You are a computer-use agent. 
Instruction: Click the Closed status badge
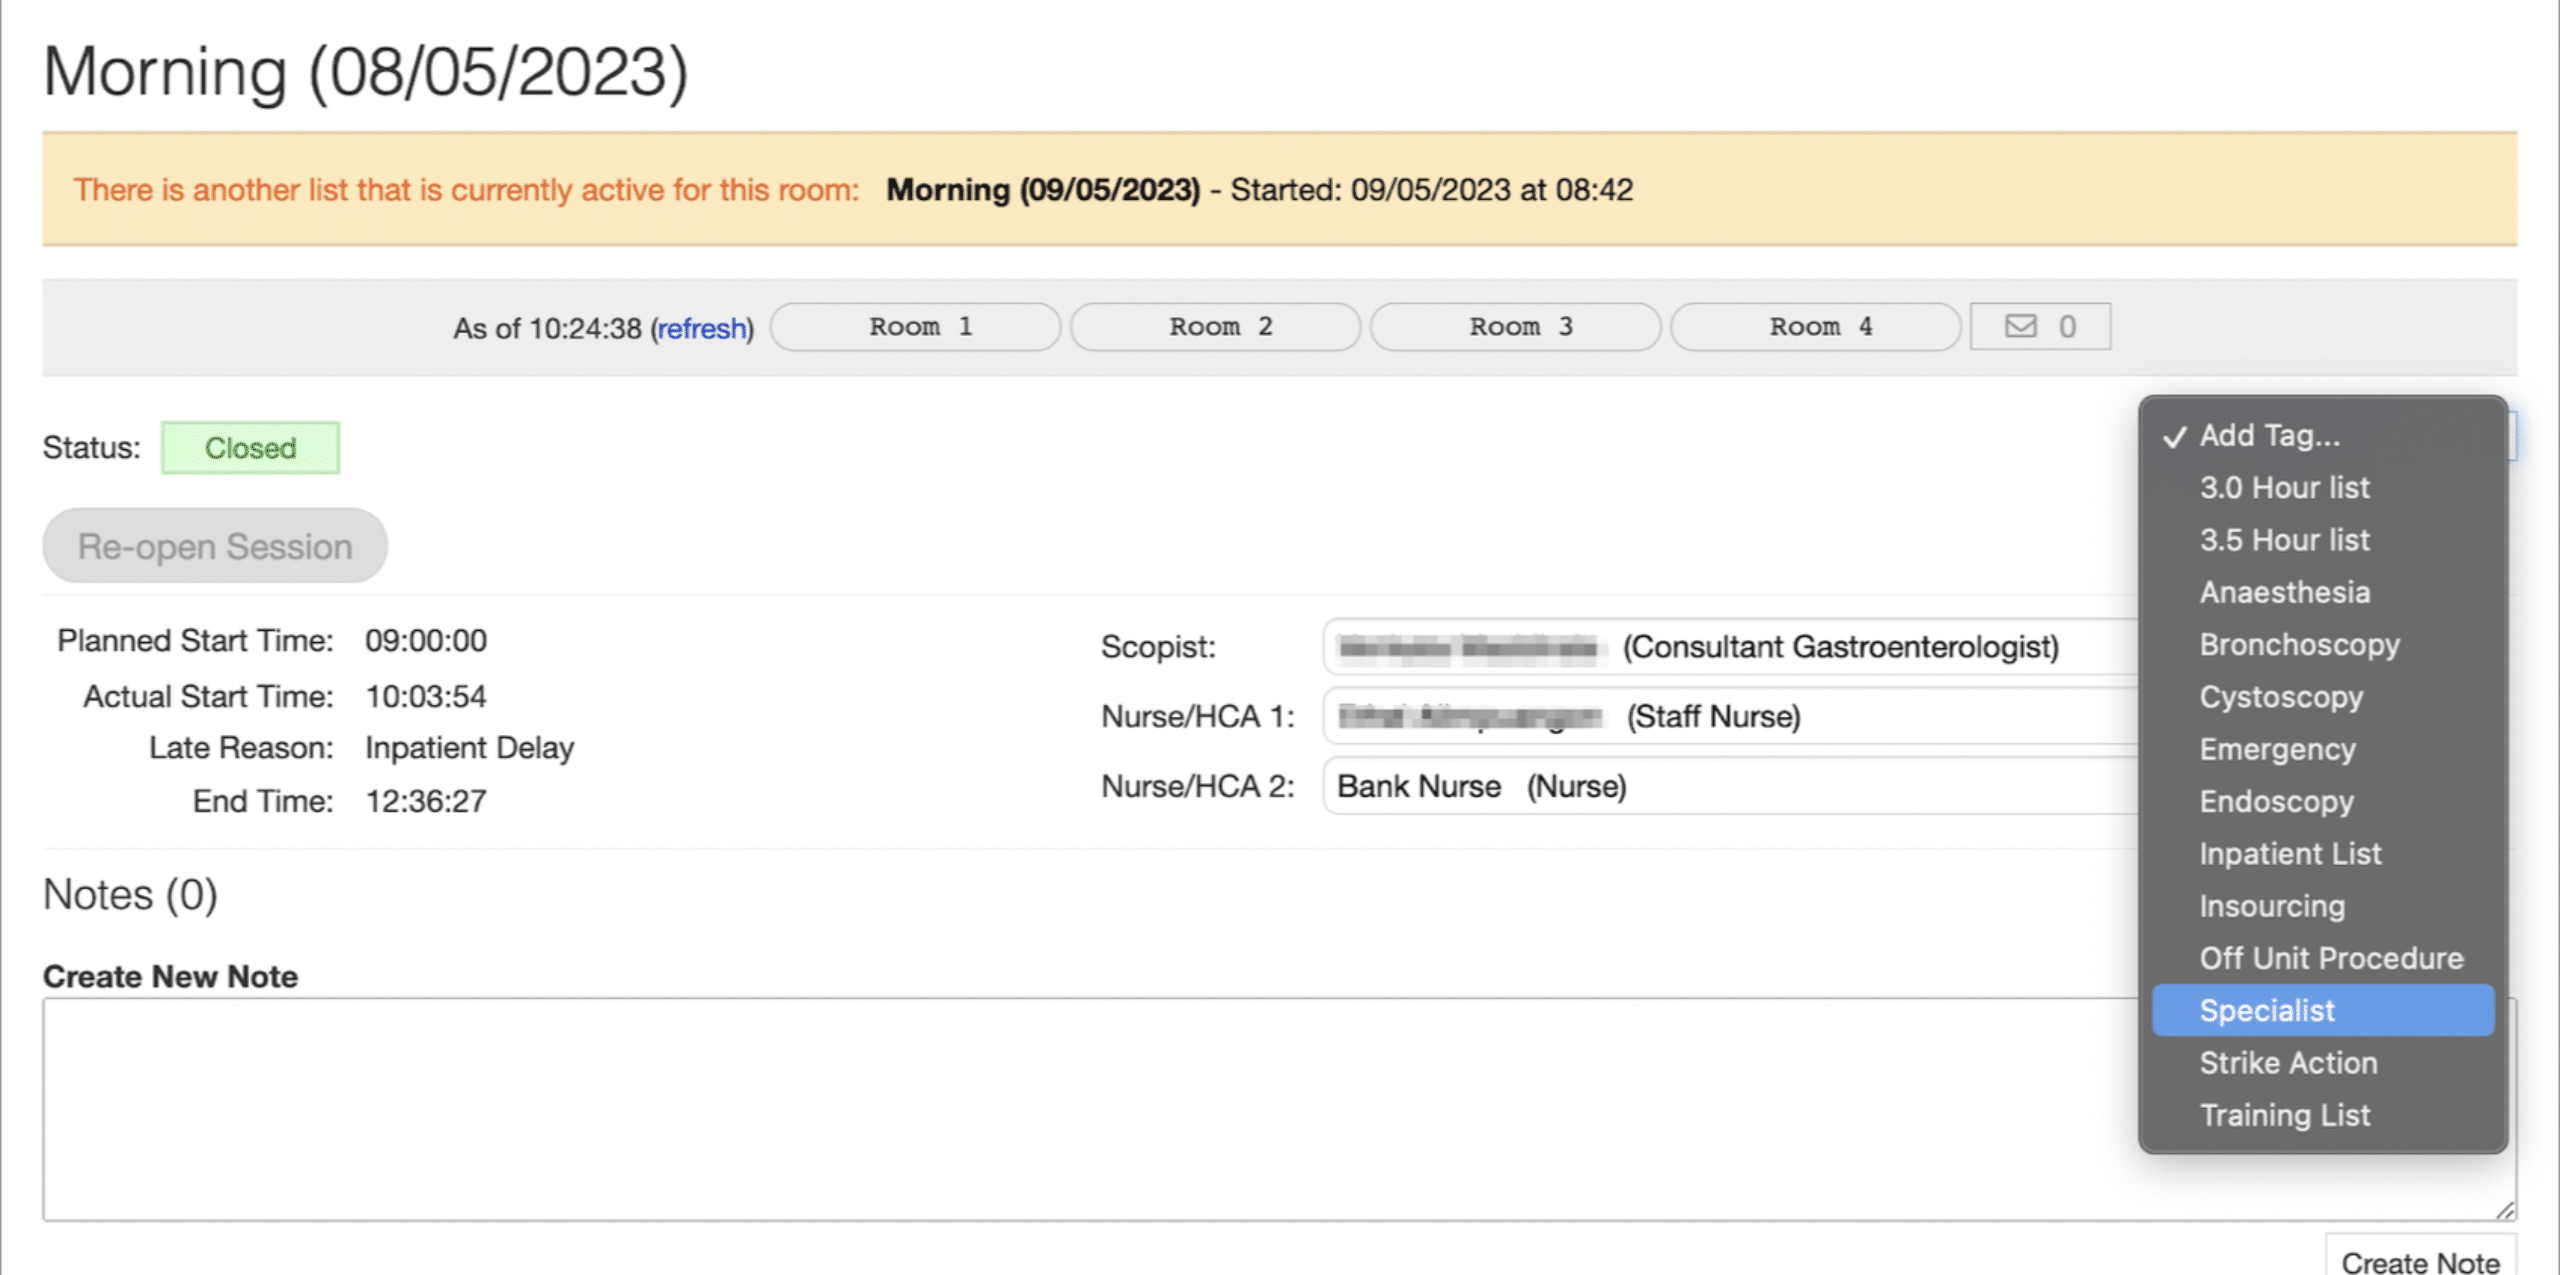point(250,447)
